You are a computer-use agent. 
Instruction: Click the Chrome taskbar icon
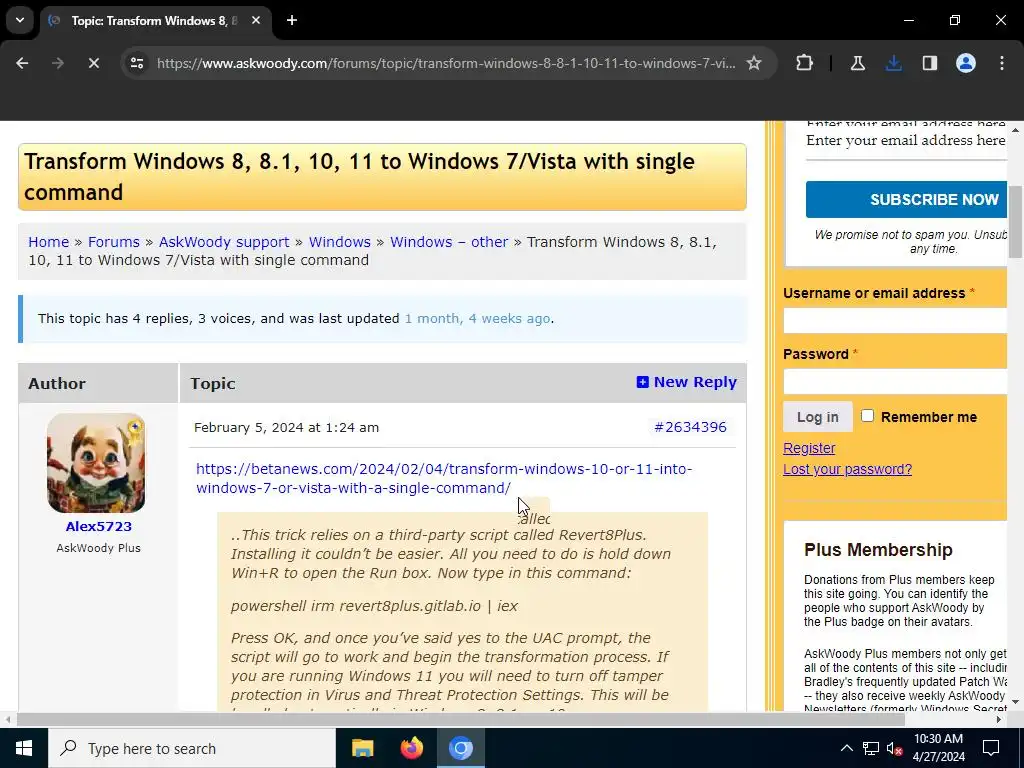click(460, 748)
